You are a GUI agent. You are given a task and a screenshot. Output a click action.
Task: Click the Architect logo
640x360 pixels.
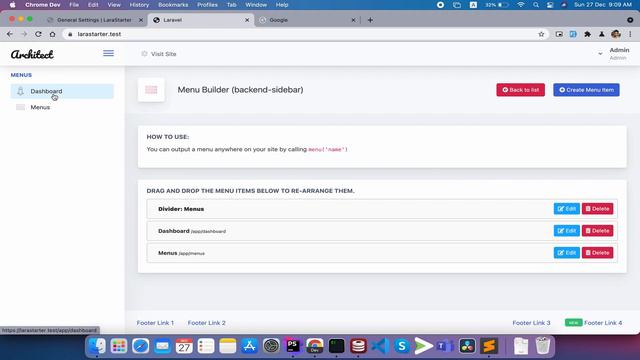[x=32, y=54]
